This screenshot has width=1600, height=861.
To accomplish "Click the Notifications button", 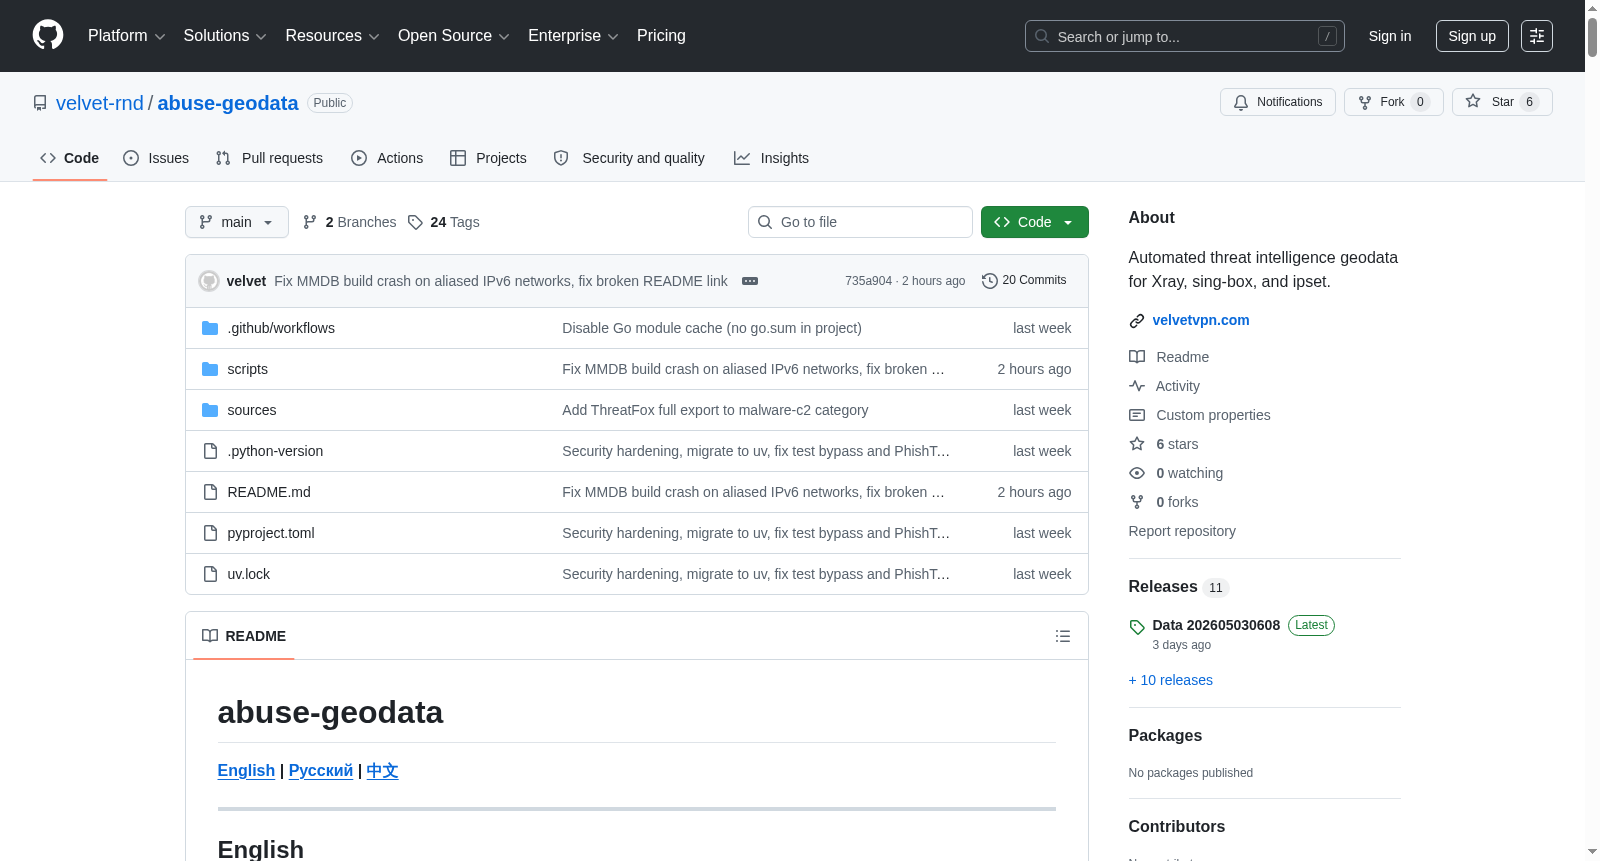I will (x=1278, y=102).
